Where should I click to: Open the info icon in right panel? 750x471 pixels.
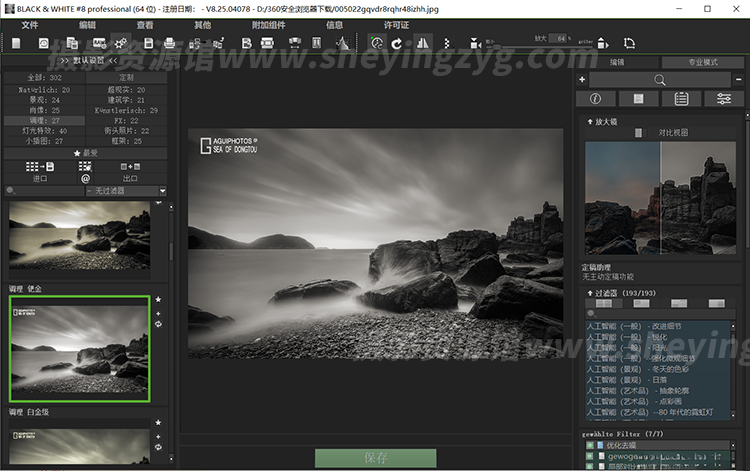[x=596, y=98]
